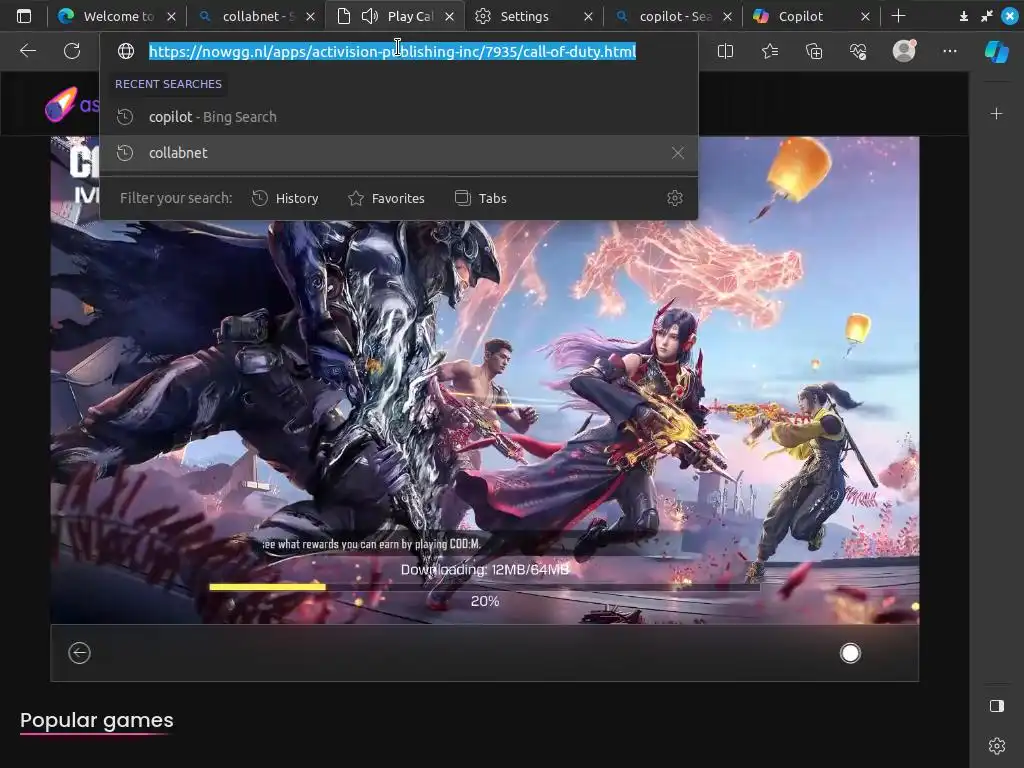Viewport: 1024px width, 768px height.
Task: Open Browser essentials heart icon
Action: [x=858, y=51]
